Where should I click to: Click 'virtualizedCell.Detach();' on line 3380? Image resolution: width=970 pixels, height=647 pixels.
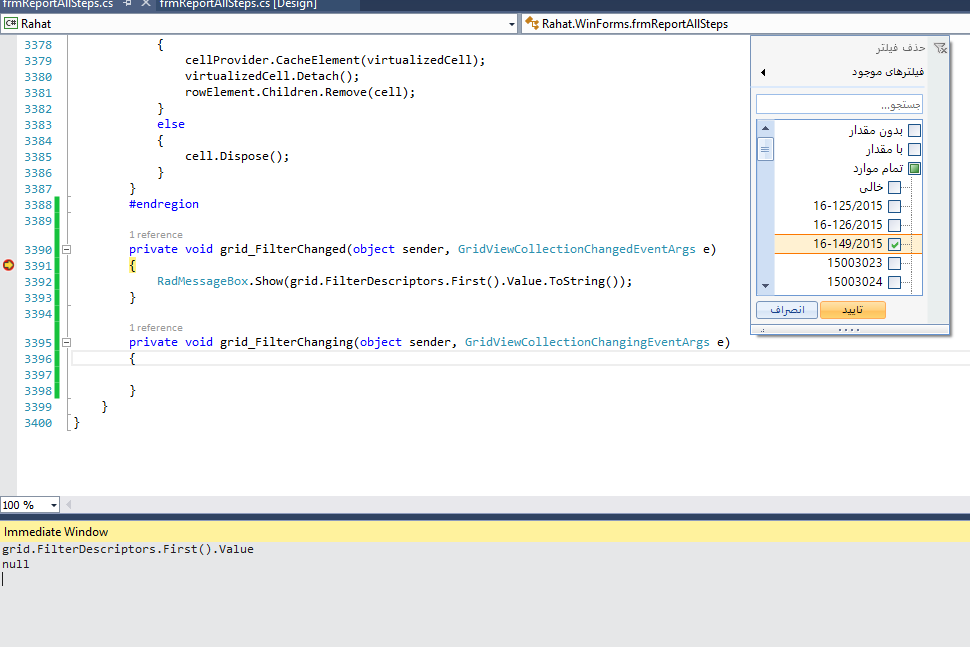[x=272, y=76]
